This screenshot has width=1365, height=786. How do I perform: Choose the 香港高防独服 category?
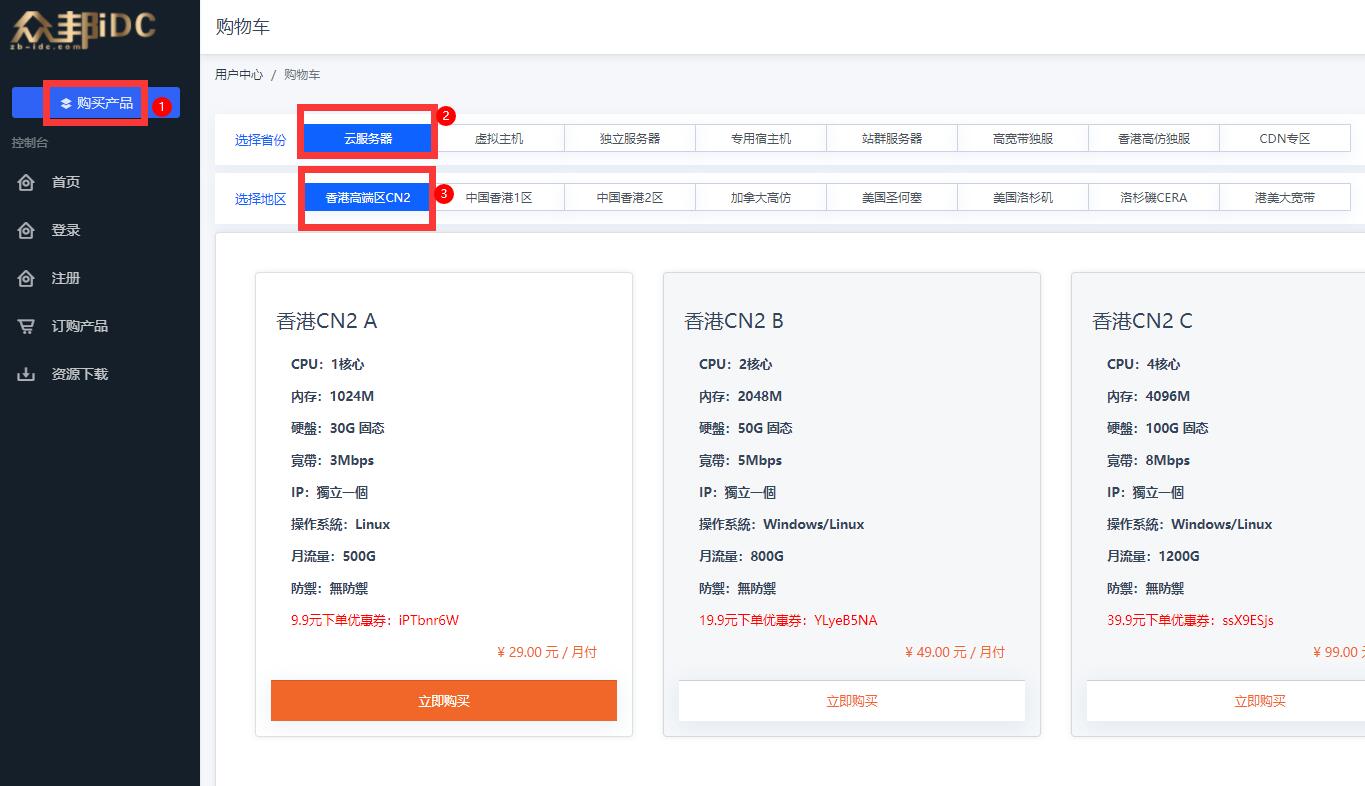click(x=1154, y=139)
